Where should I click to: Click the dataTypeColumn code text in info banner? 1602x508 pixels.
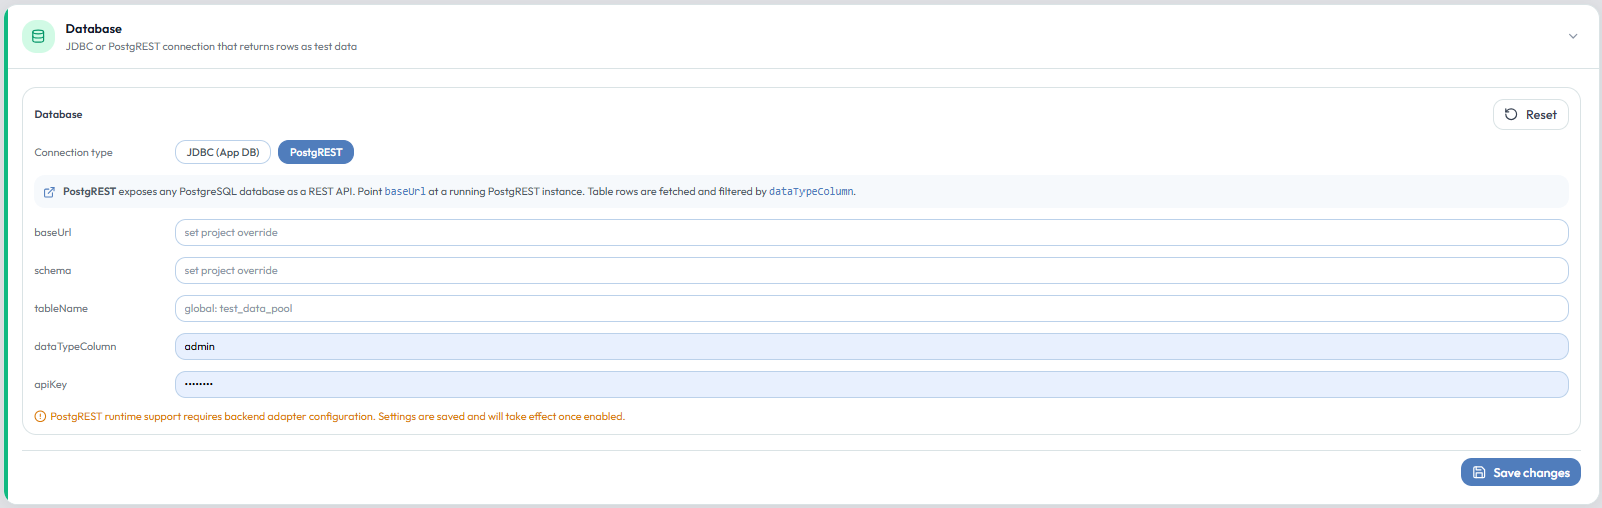tap(811, 192)
